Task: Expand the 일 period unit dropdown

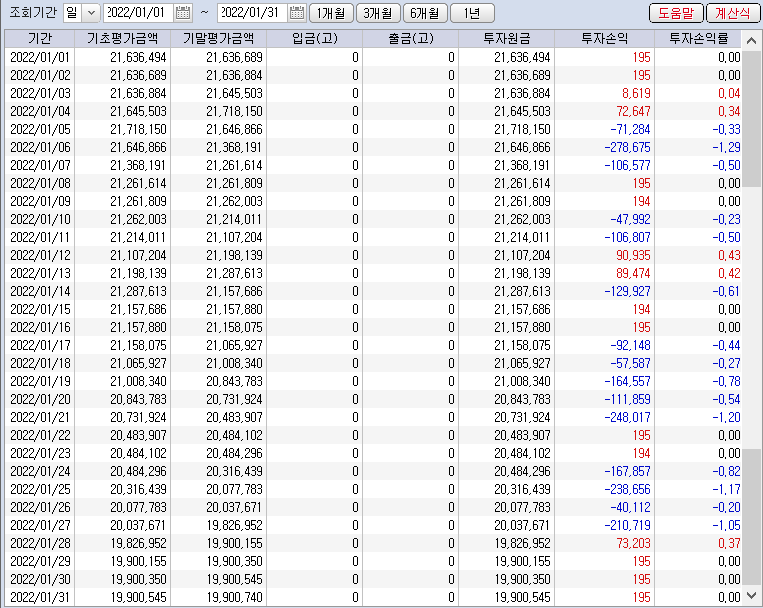Action: point(91,13)
